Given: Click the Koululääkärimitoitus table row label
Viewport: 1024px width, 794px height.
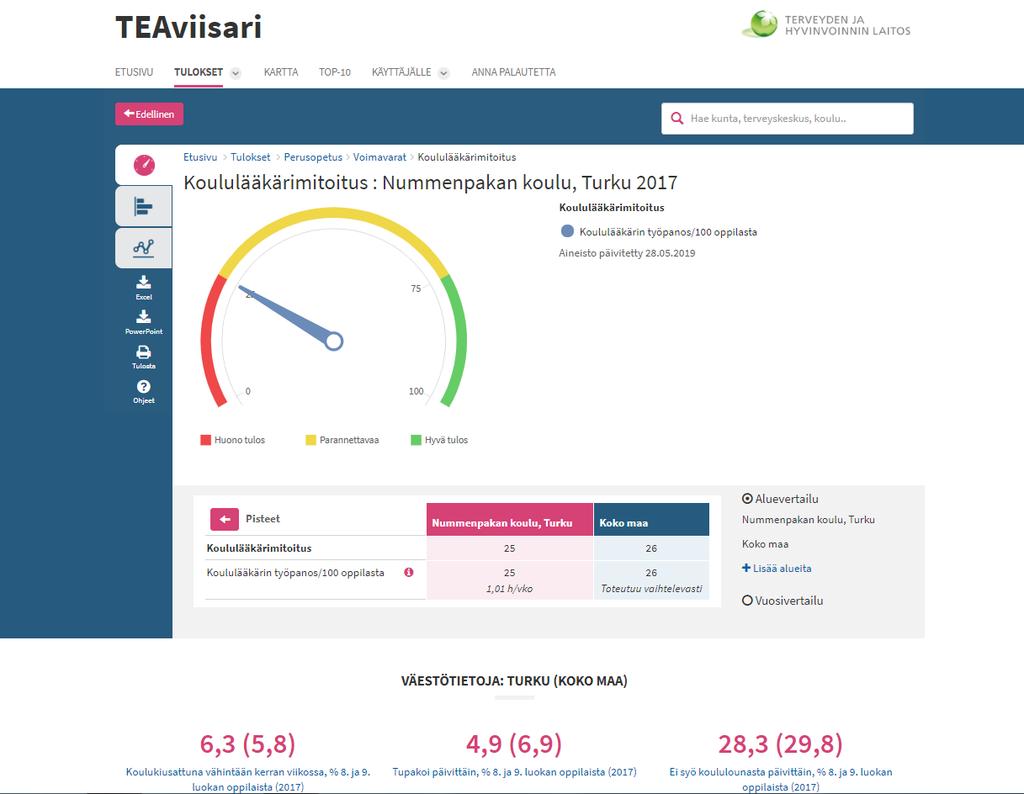Looking at the screenshot, I should click(259, 548).
